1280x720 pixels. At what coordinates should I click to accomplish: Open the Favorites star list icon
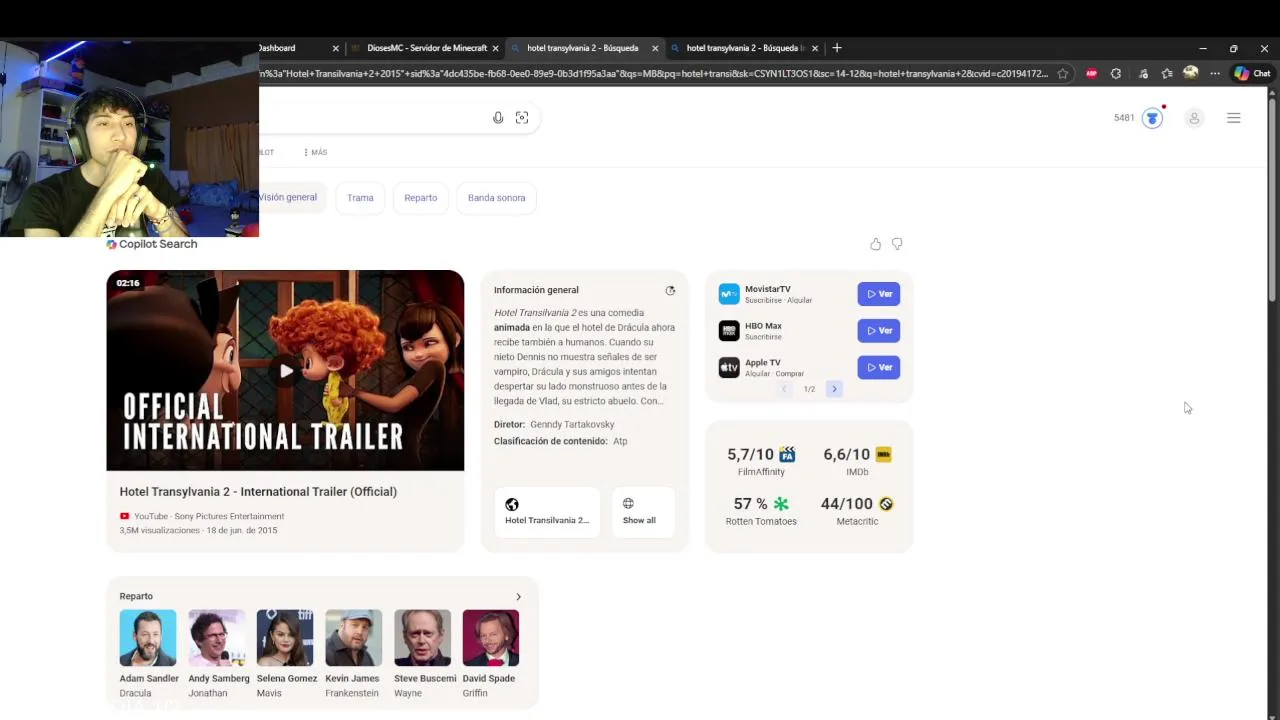(x=1167, y=74)
